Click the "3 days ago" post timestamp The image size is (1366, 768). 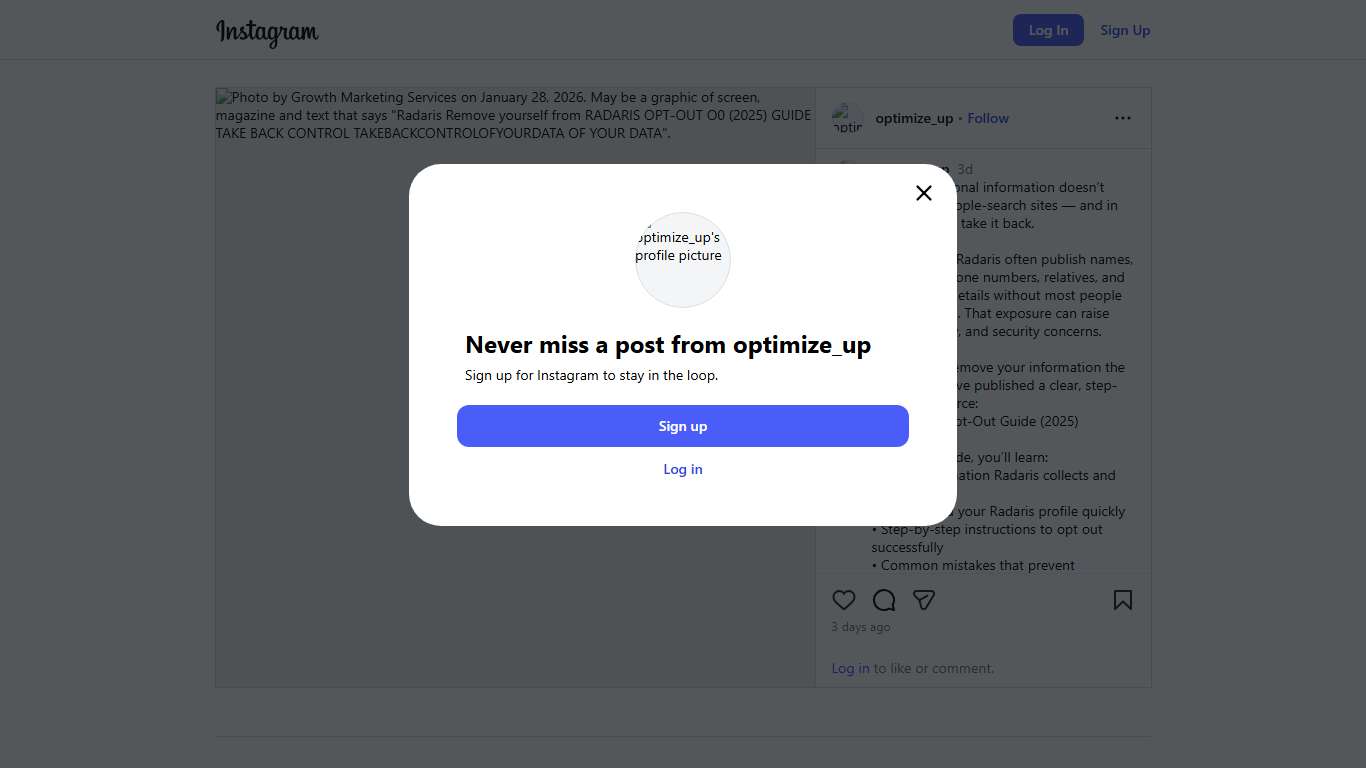(861, 627)
